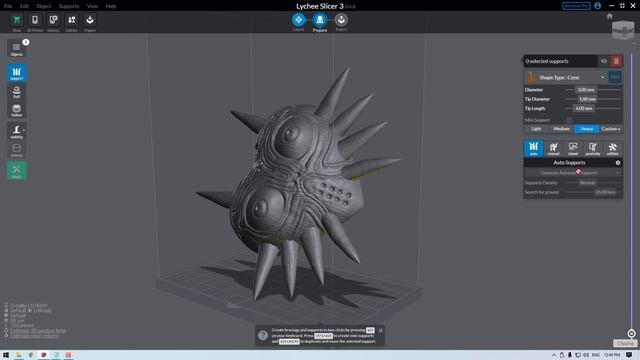The height and width of the screenshot is (360, 640).
Task: Click the PRO button beside Shape Type
Action: (x=615, y=77)
